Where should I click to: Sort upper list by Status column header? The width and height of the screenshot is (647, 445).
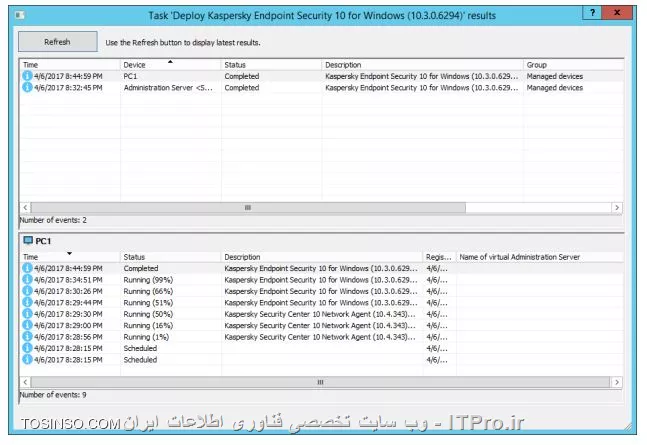[x=271, y=65]
